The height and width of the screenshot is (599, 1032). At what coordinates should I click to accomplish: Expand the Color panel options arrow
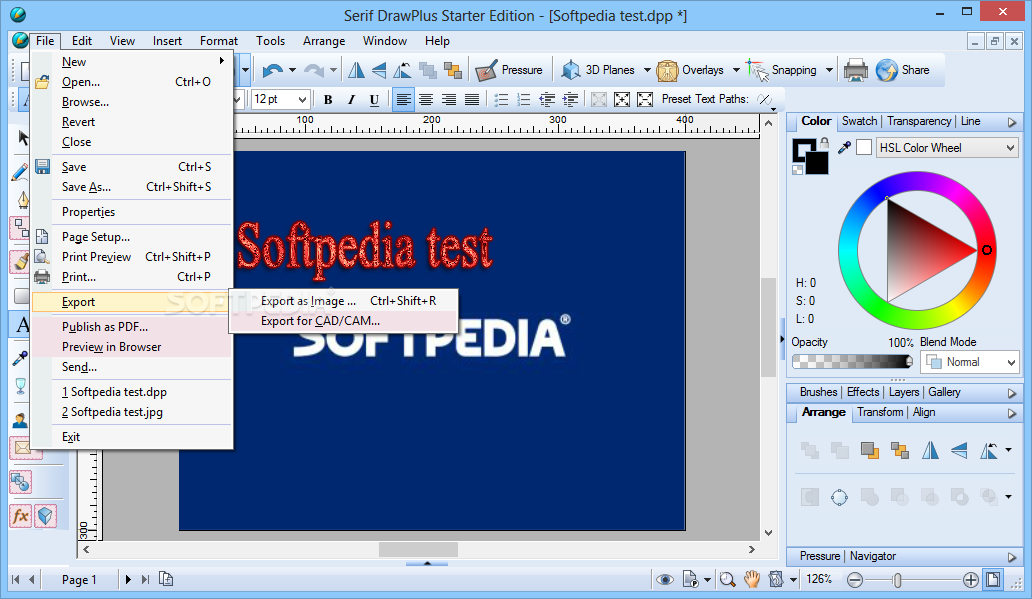[1012, 122]
